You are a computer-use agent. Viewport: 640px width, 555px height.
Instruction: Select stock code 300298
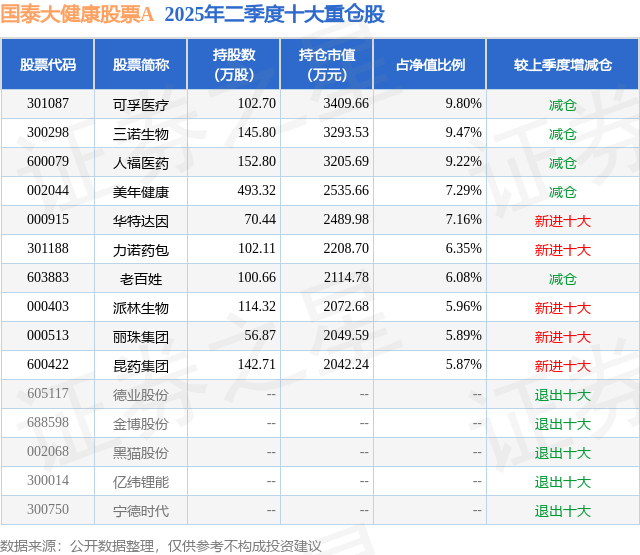(48, 133)
